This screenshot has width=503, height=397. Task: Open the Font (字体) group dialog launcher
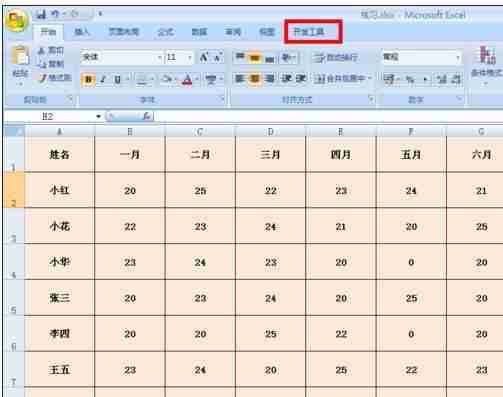[x=222, y=99]
